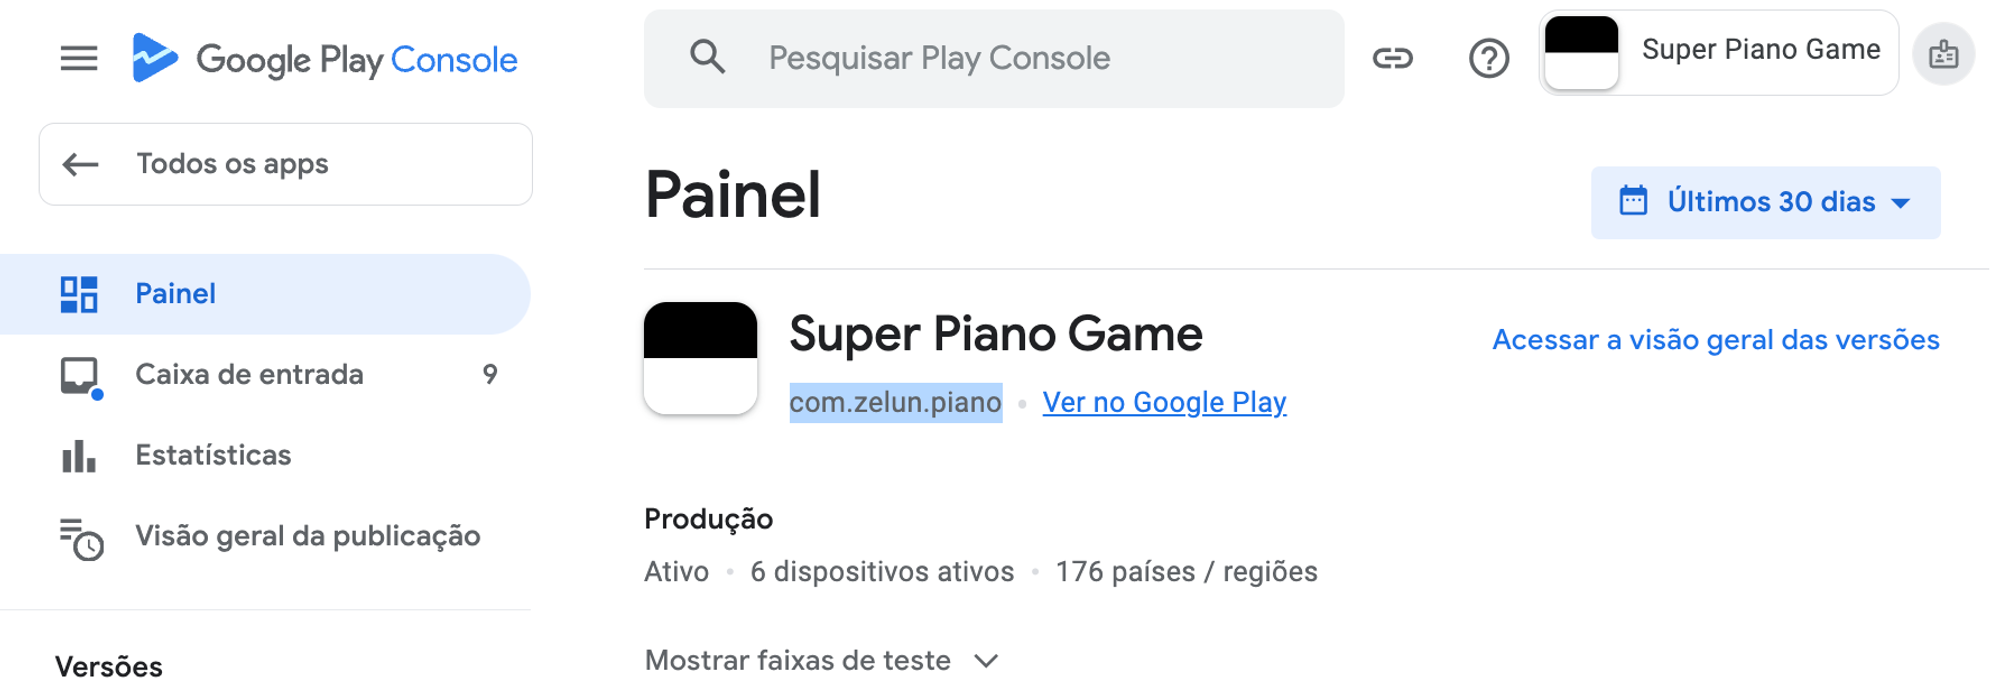
Task: Click the Caixa de entrada inbox icon
Action: tap(79, 376)
